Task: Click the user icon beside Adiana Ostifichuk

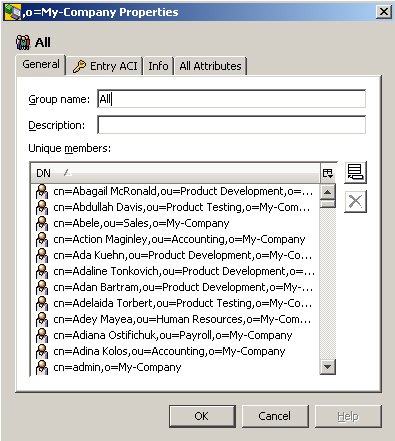Action: [42, 335]
